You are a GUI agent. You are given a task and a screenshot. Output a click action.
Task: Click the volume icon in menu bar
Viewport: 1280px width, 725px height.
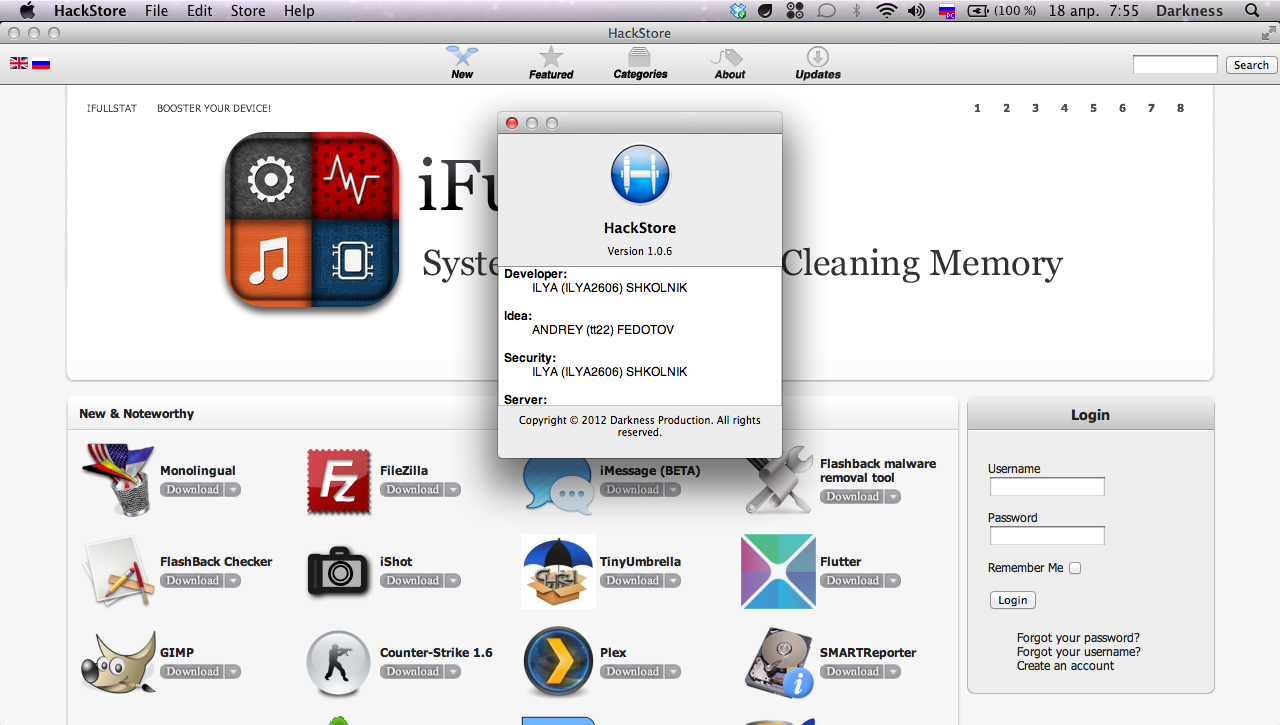click(x=916, y=11)
